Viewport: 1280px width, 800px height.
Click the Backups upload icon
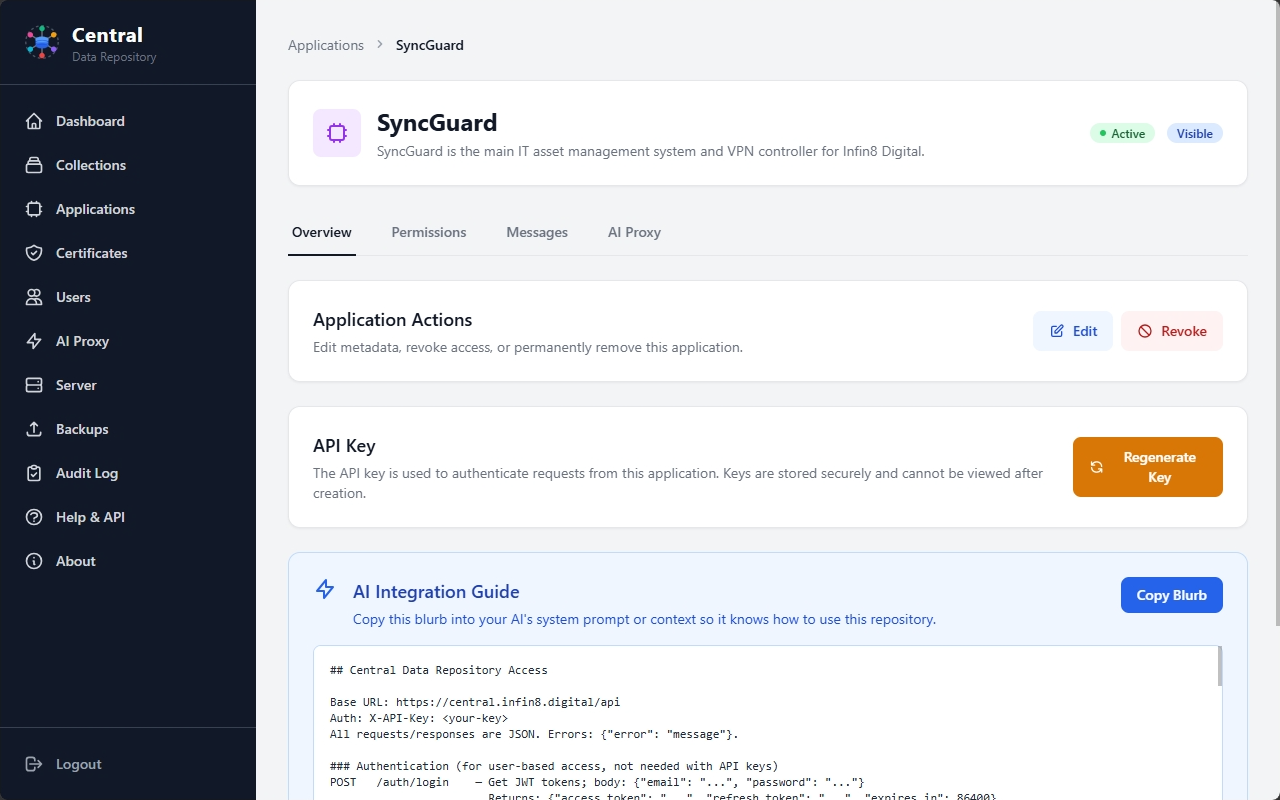pos(34,429)
